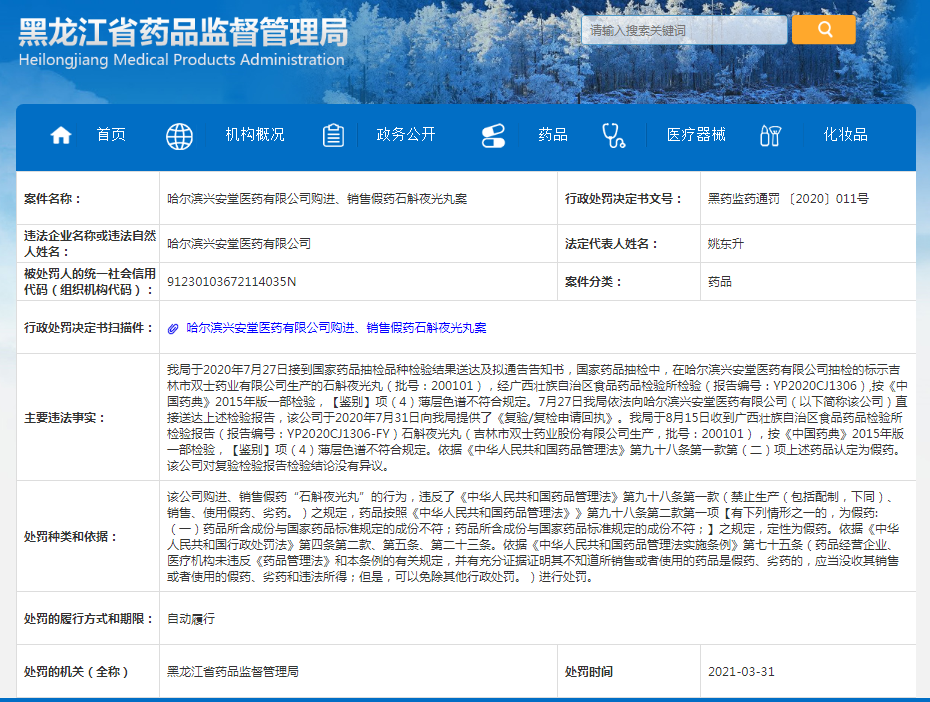Click the Heilongjiang Medical Products Administration subtitle

pyautogui.click(x=181, y=60)
